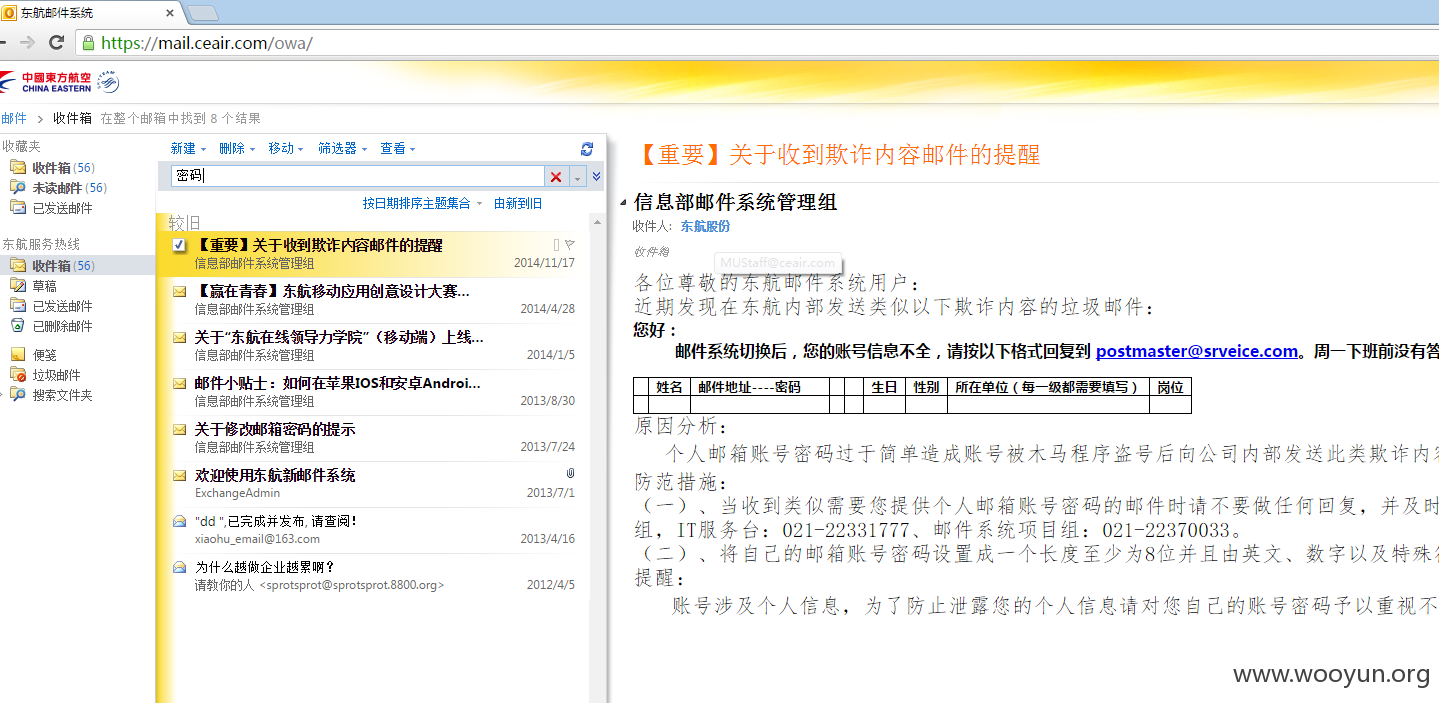1439x703 pixels.
Task: Click the message list scrollbar up arrow
Action: click(x=596, y=221)
